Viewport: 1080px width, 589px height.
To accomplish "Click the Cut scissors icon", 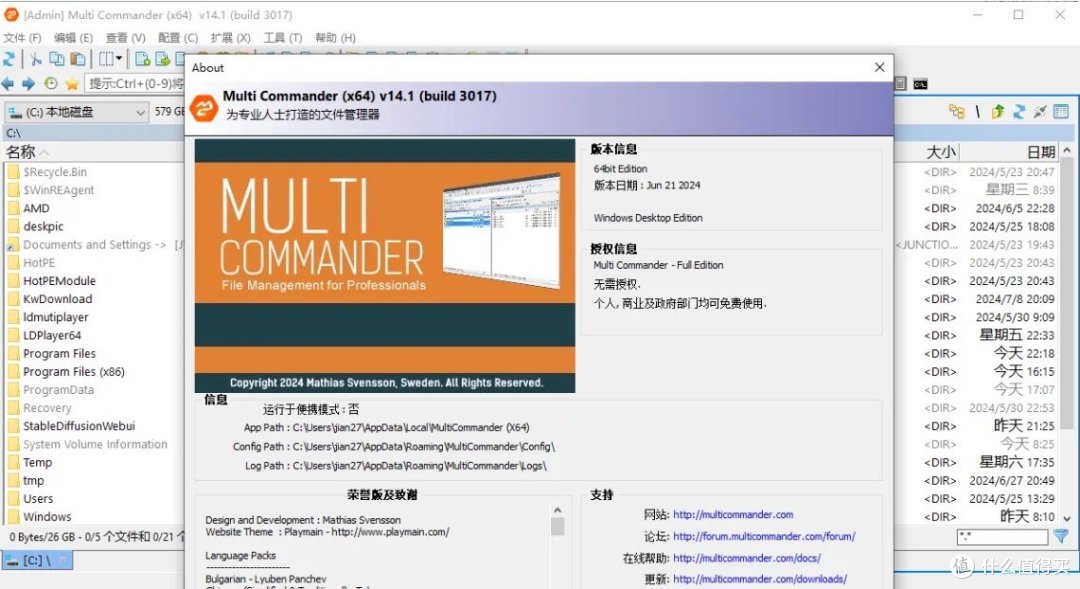I will click(36, 59).
